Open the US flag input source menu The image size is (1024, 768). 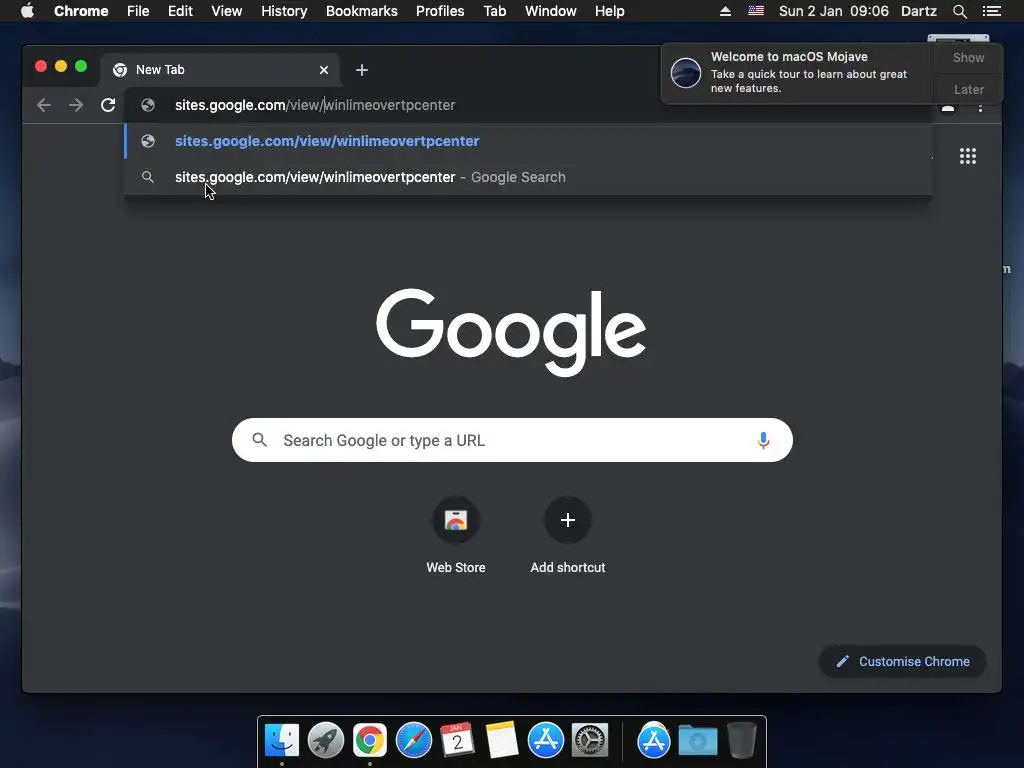pos(756,11)
